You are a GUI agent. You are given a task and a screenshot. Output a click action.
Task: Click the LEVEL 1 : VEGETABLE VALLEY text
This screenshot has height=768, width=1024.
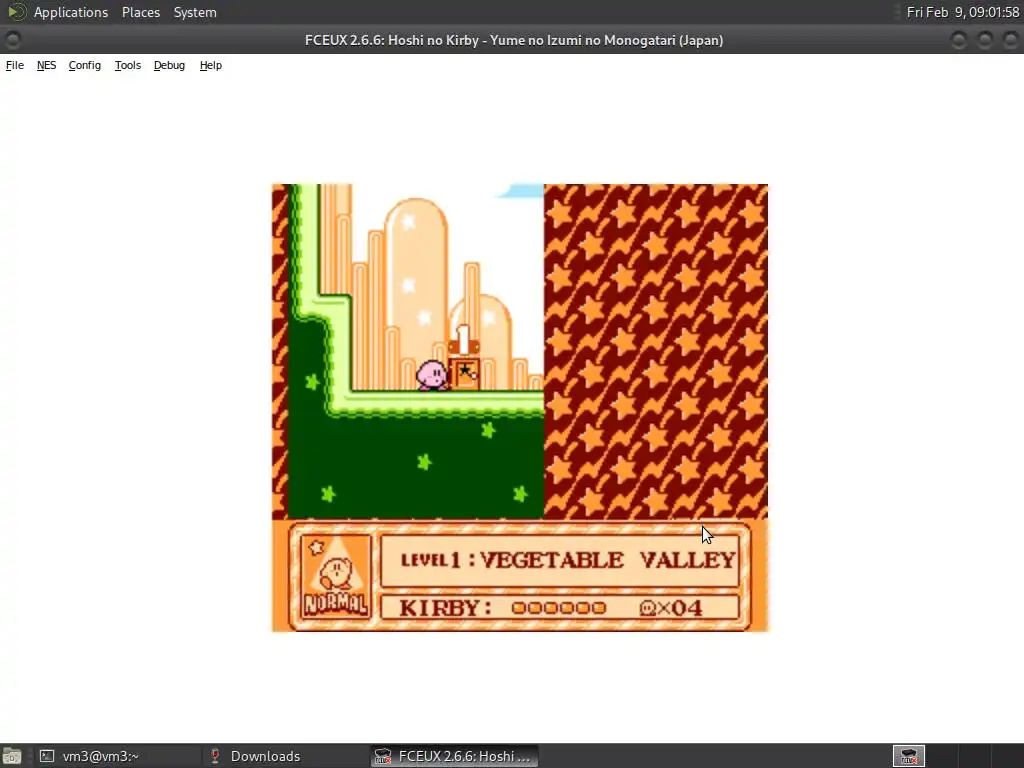pyautogui.click(x=568, y=560)
